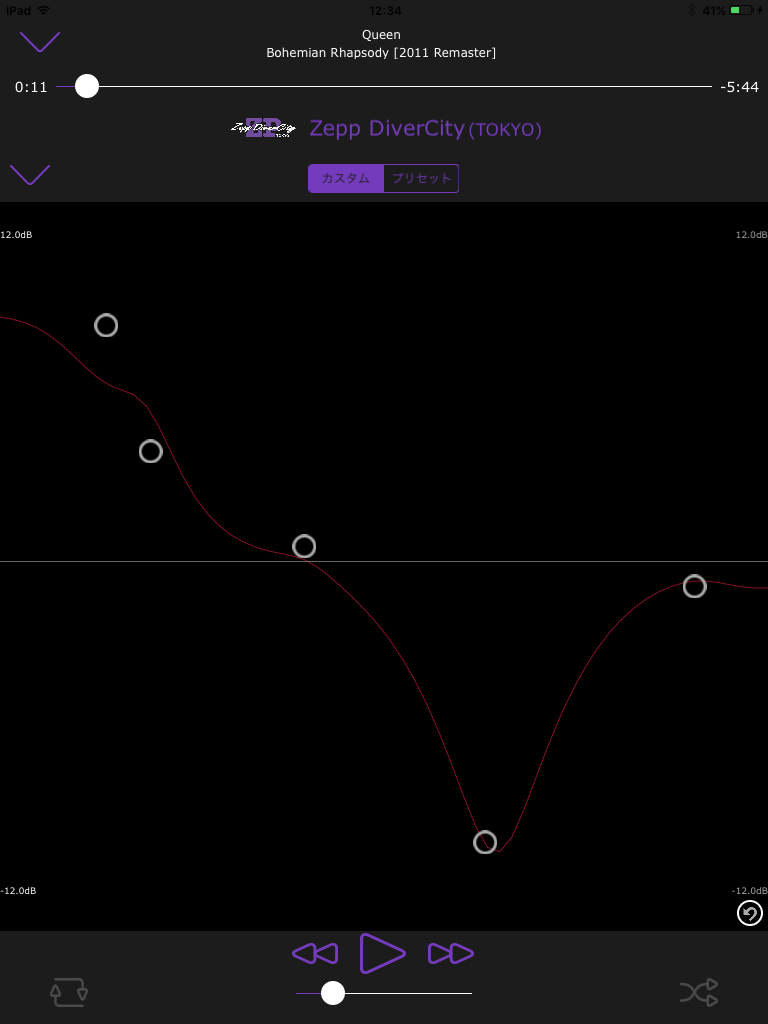The image size is (768, 1024).
Task: Tap the Queen artist name
Action: point(381,34)
